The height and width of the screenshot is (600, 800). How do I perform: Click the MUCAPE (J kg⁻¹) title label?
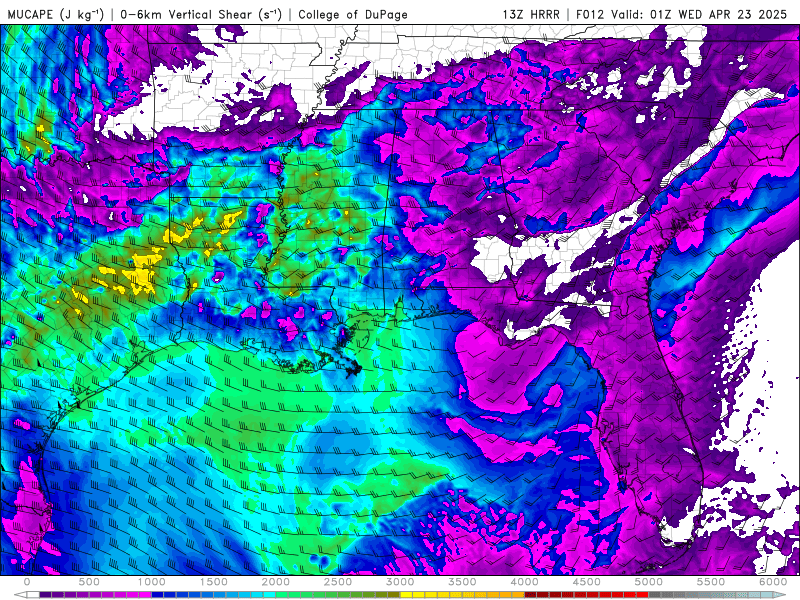(x=56, y=14)
